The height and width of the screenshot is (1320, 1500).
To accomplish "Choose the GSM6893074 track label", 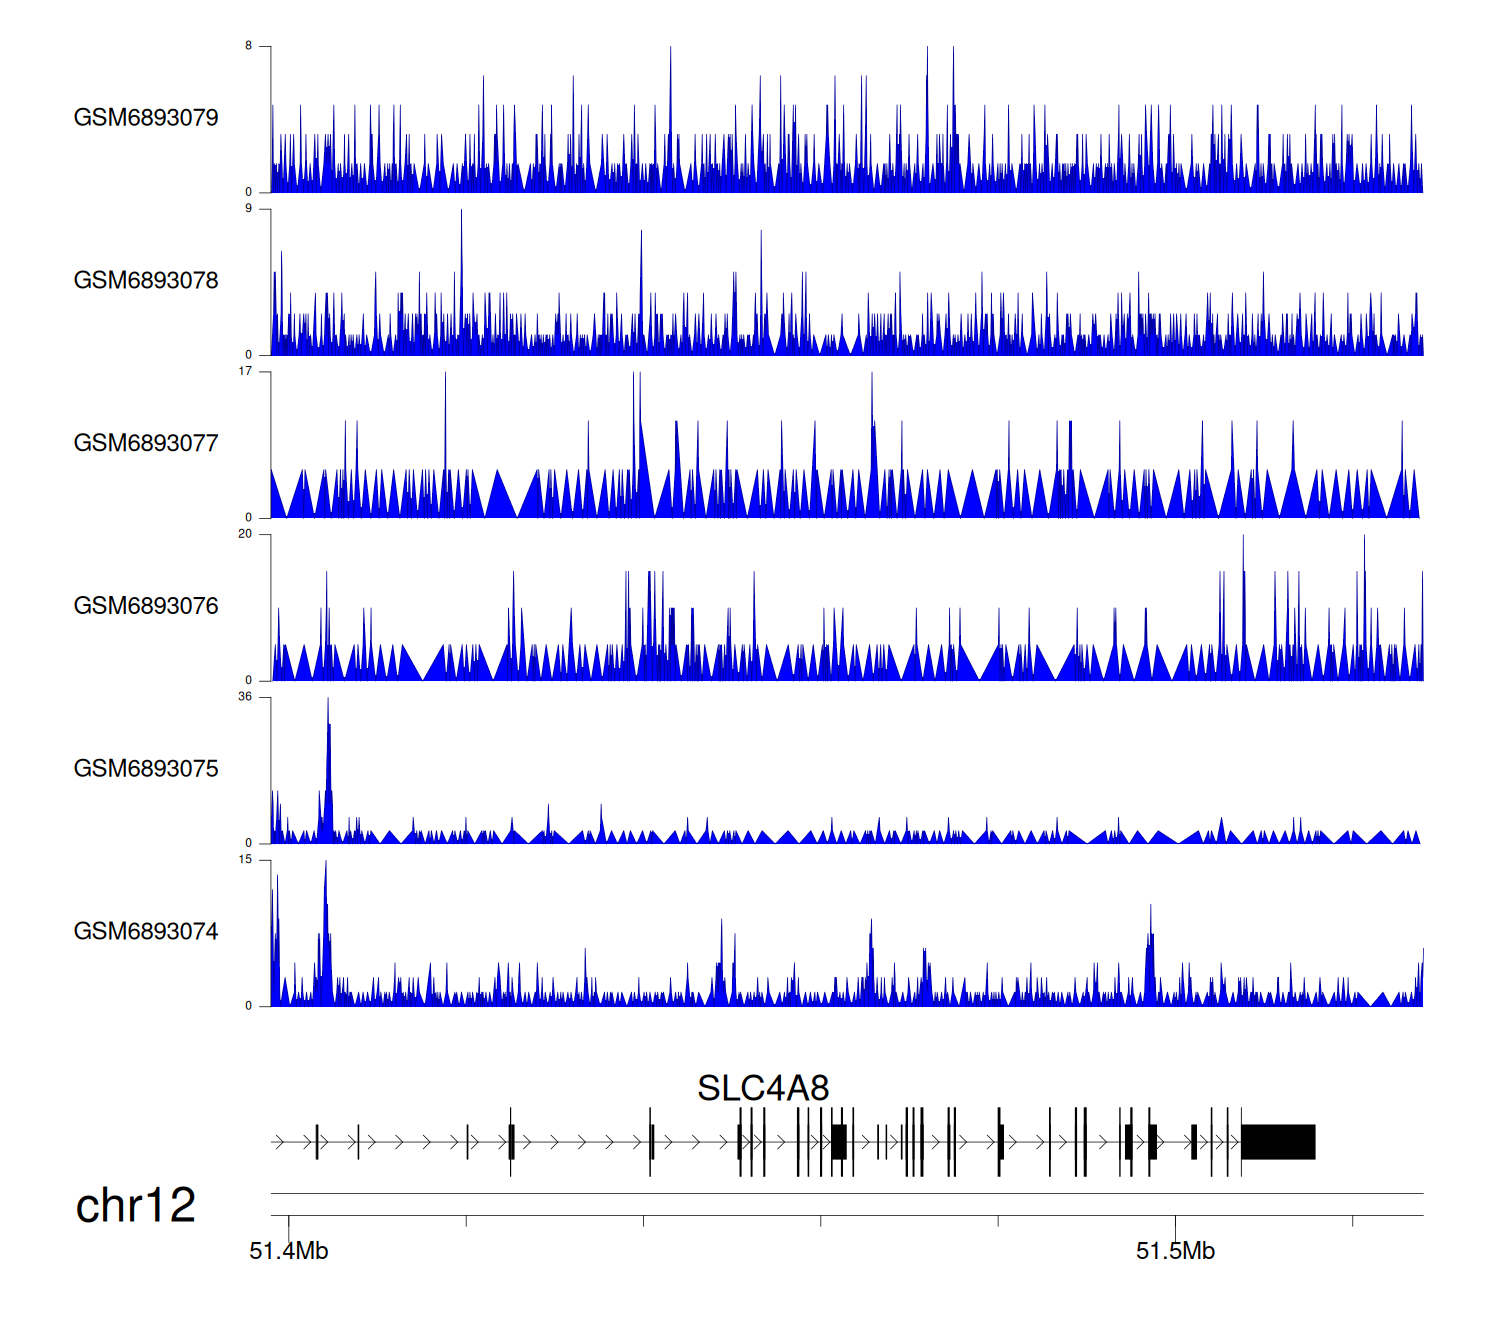I will pos(146,932).
